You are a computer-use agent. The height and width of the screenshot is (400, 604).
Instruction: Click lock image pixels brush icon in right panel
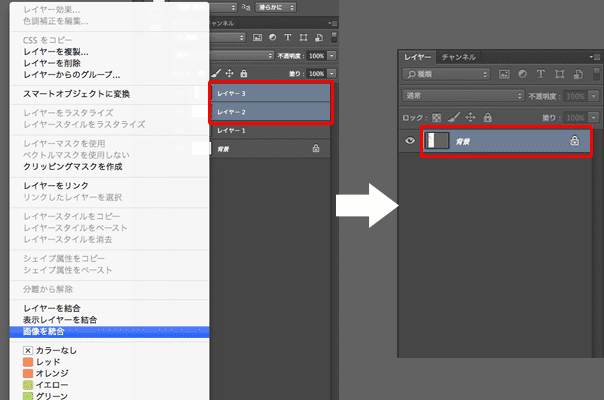pos(452,117)
